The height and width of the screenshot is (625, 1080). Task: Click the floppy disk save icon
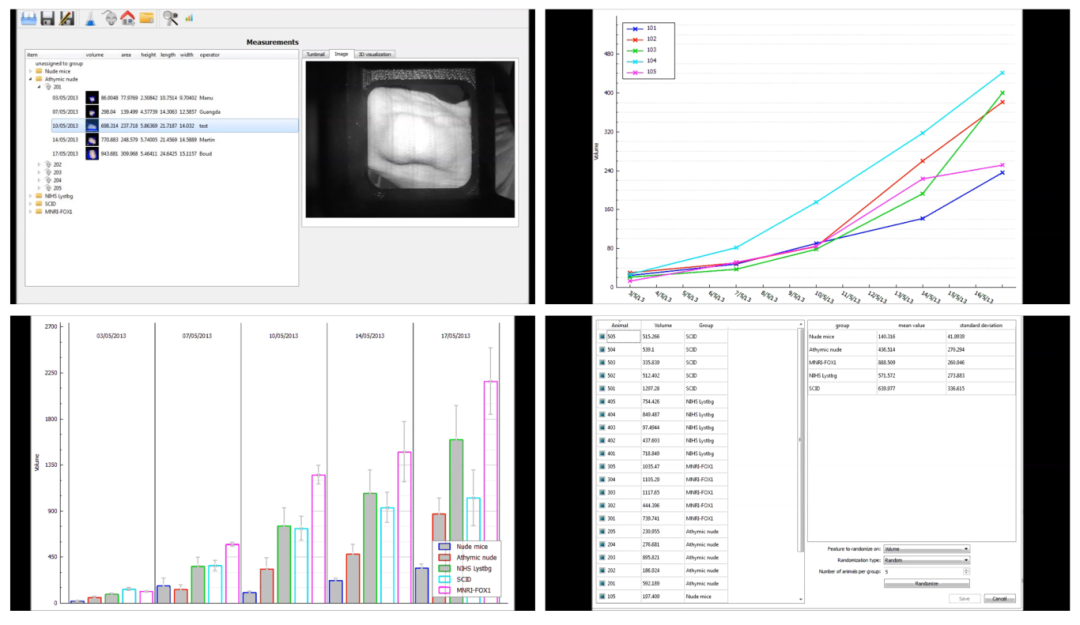[47, 18]
